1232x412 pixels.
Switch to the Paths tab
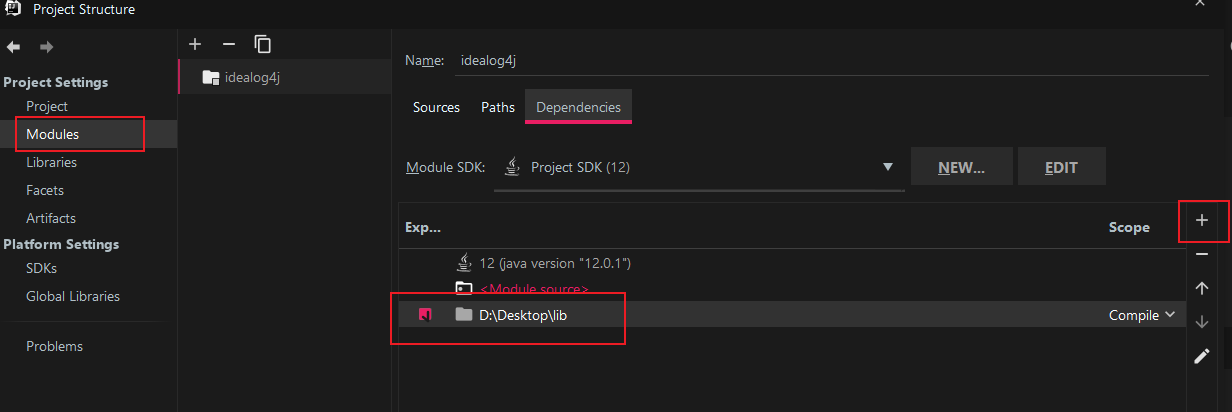click(x=498, y=107)
